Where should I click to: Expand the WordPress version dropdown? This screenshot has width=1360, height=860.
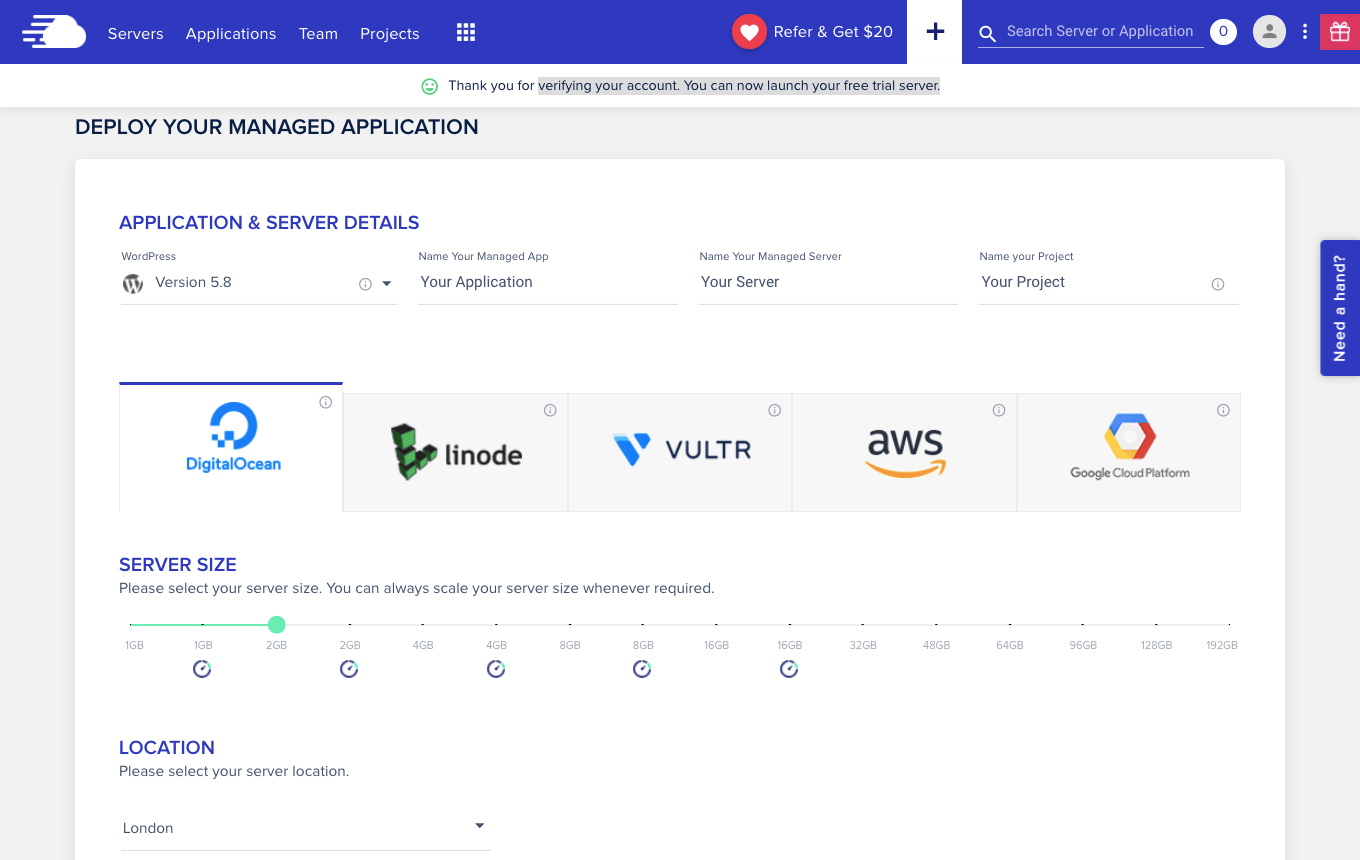[x=387, y=284]
